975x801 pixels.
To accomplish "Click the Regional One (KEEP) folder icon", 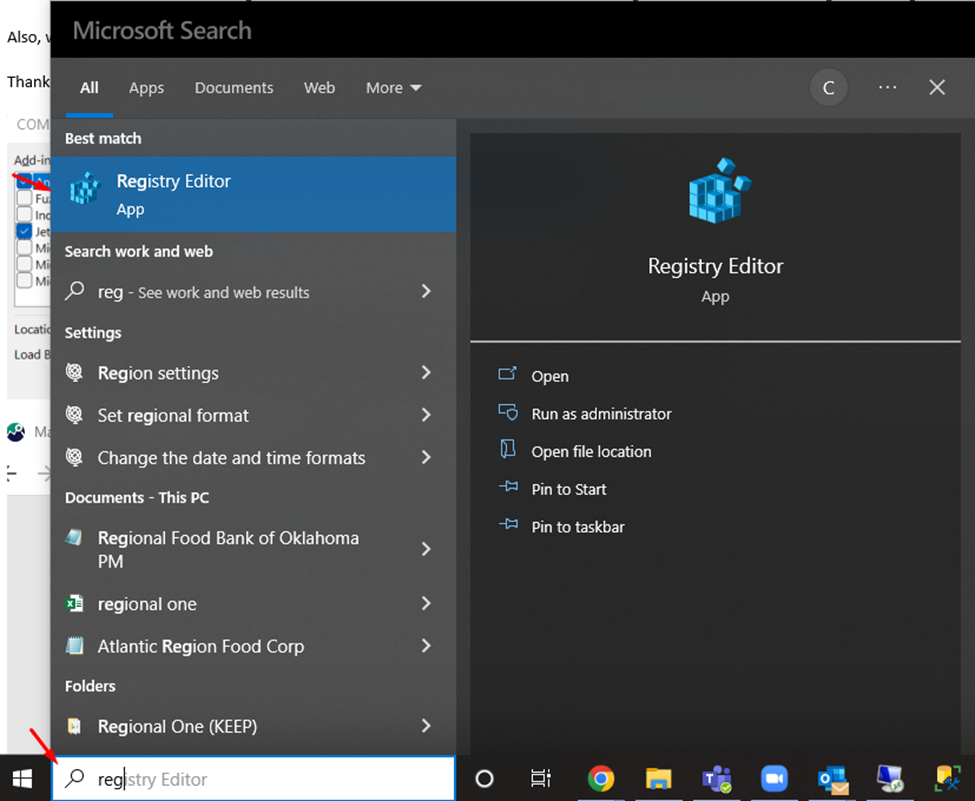I will point(75,726).
